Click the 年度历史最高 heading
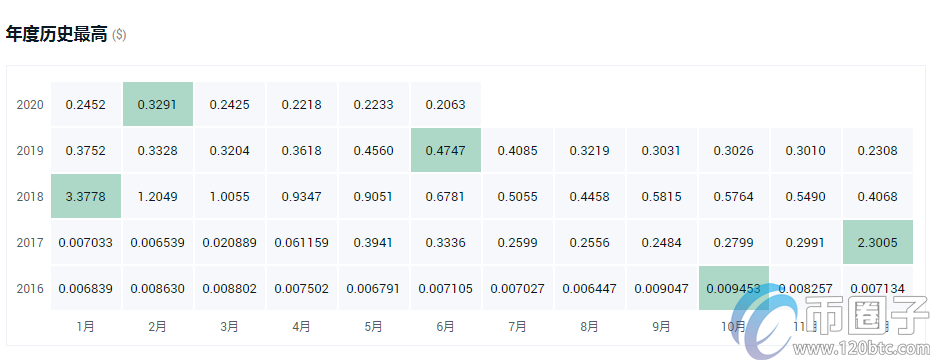The height and width of the screenshot is (360, 930). pos(56,34)
